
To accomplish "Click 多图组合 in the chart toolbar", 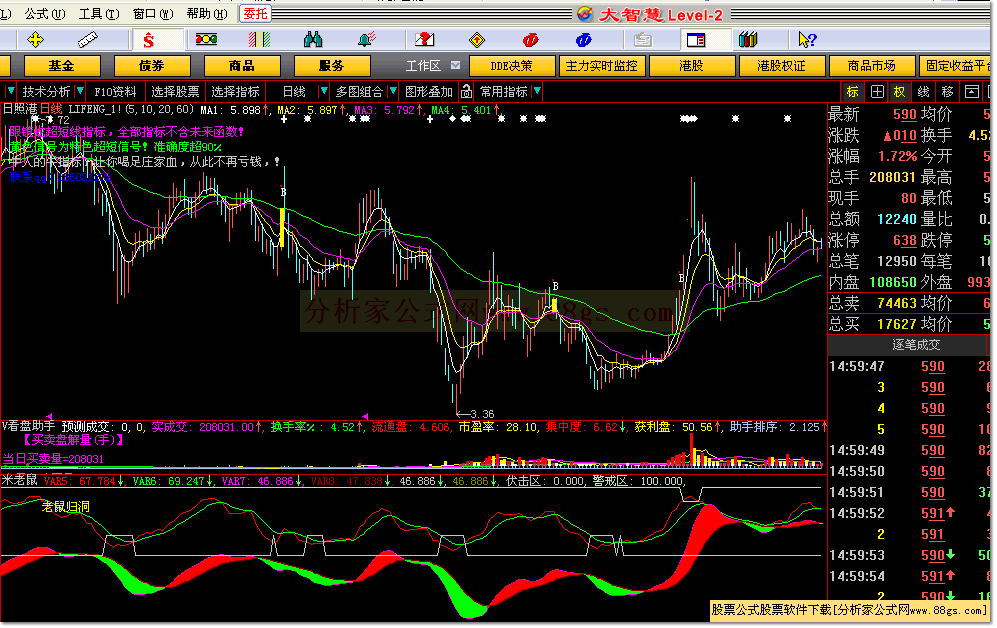I will click(x=359, y=92).
